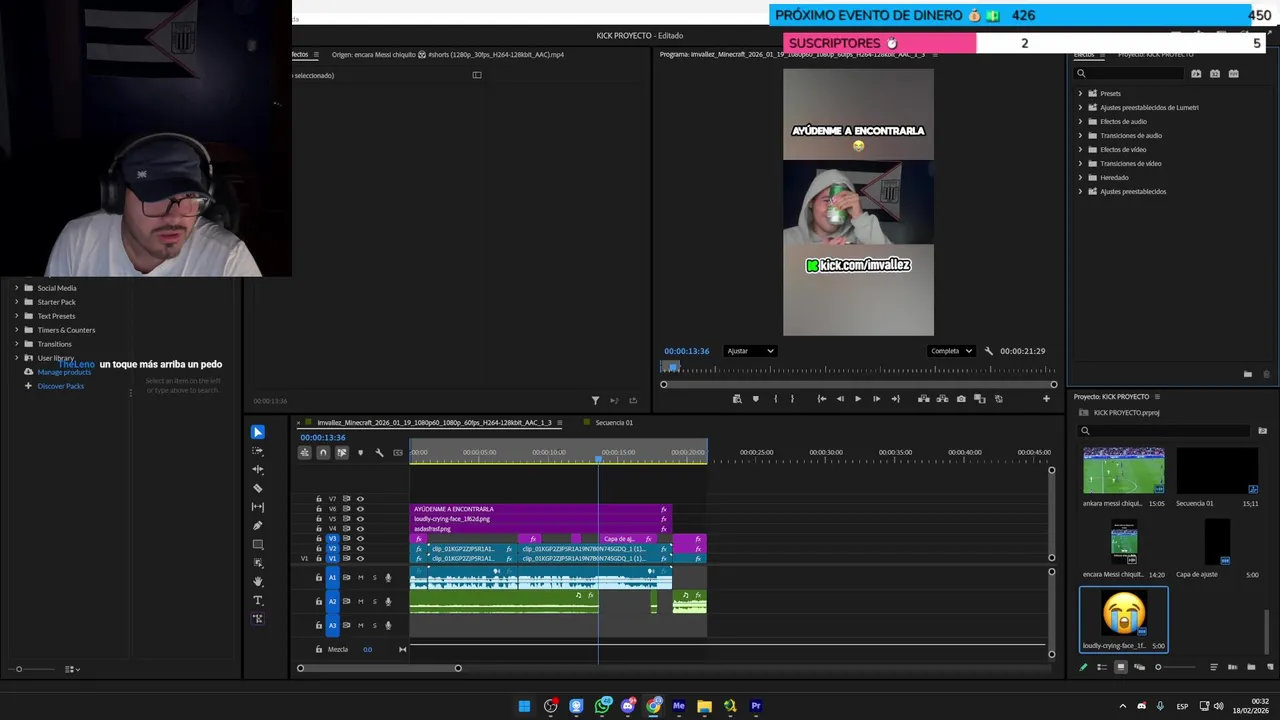Select the Rectangle shape tool
This screenshot has width=1280, height=720.
pos(258,545)
